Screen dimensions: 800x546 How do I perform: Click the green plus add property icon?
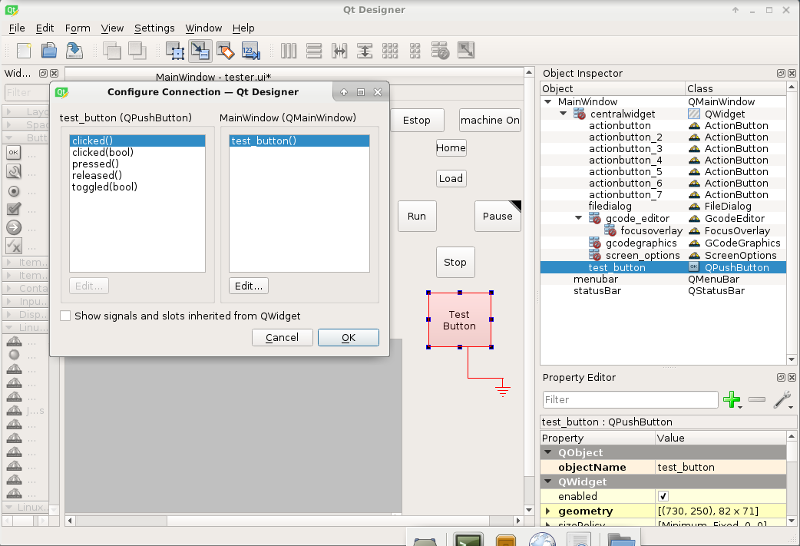click(x=732, y=400)
